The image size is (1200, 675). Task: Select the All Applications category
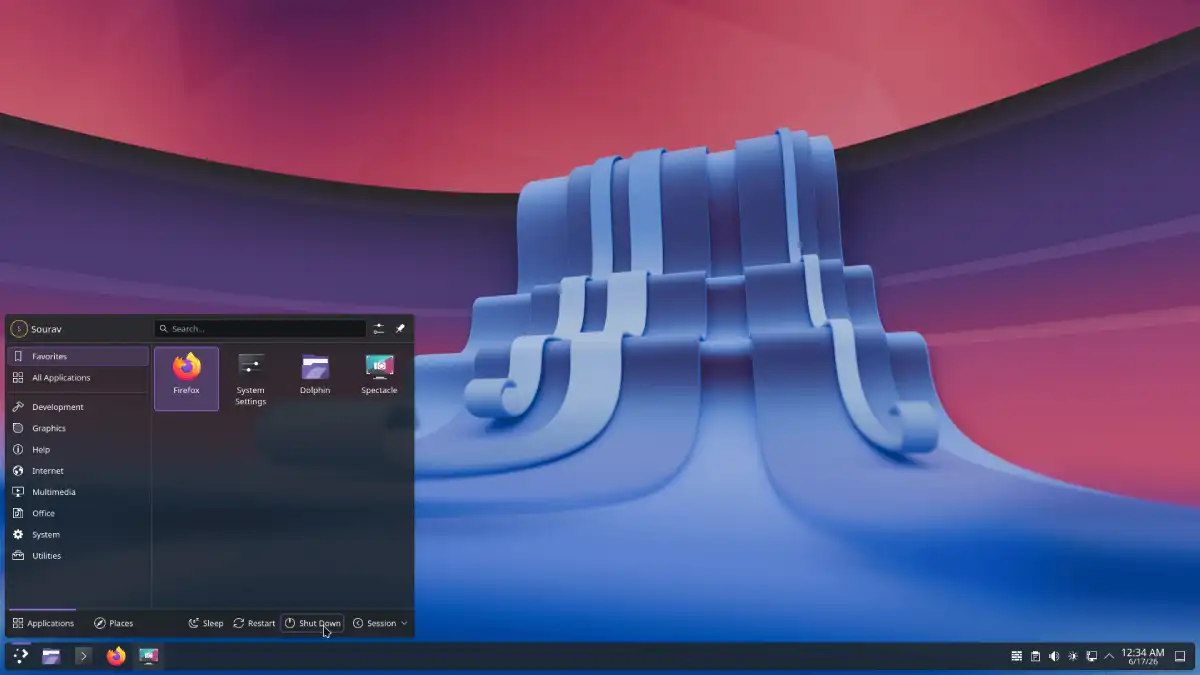tap(78, 378)
